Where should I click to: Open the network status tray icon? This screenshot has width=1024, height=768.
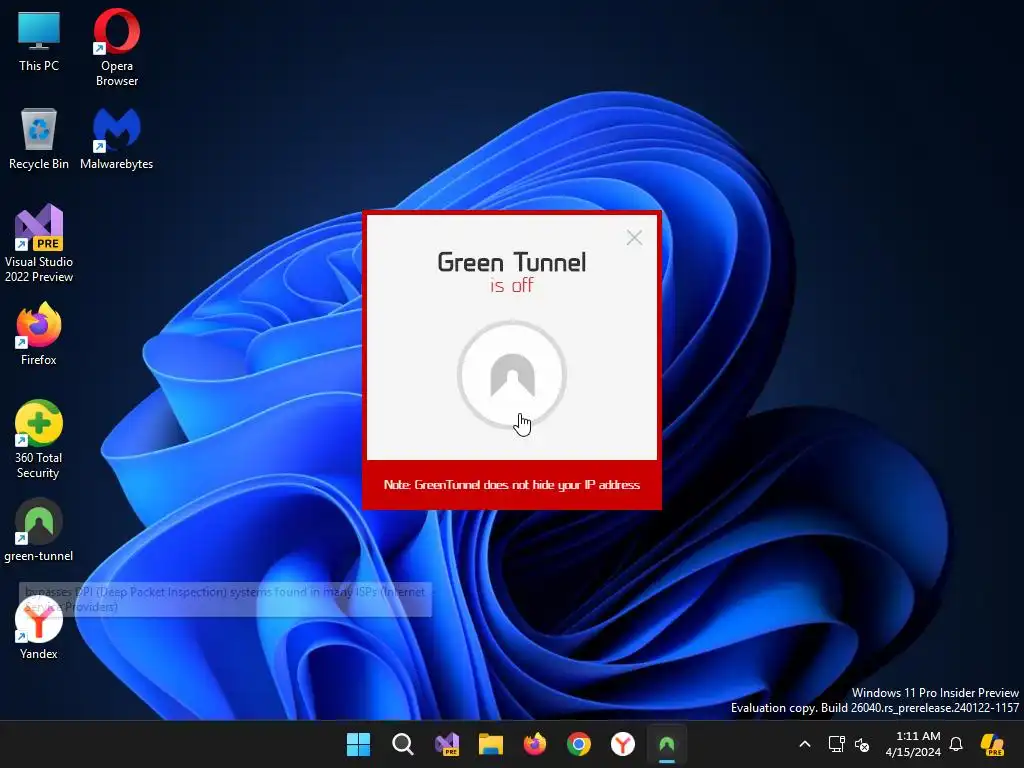click(837, 744)
